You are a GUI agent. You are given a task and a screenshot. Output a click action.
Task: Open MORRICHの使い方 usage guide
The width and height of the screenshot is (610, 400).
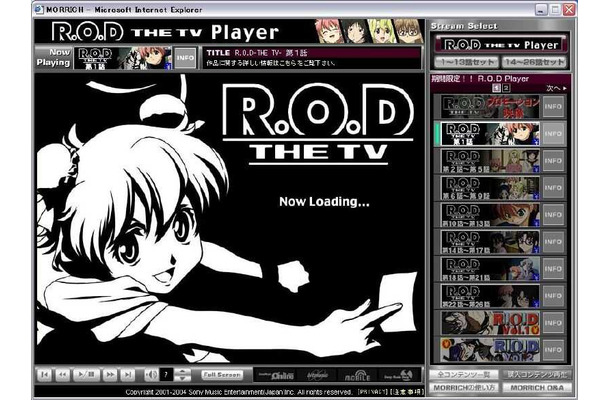coord(463,388)
